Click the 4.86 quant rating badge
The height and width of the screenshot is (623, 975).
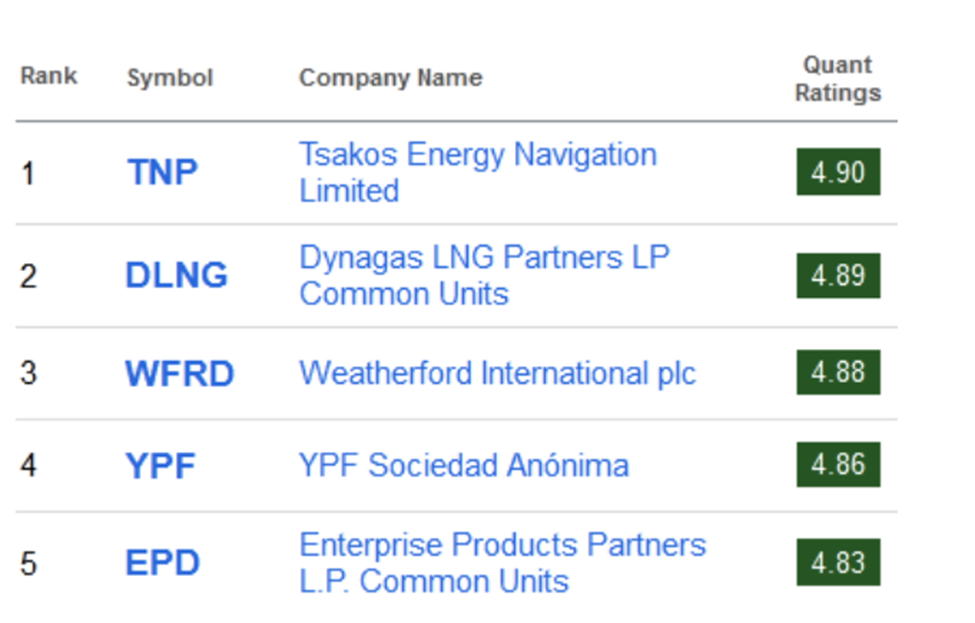[838, 464]
